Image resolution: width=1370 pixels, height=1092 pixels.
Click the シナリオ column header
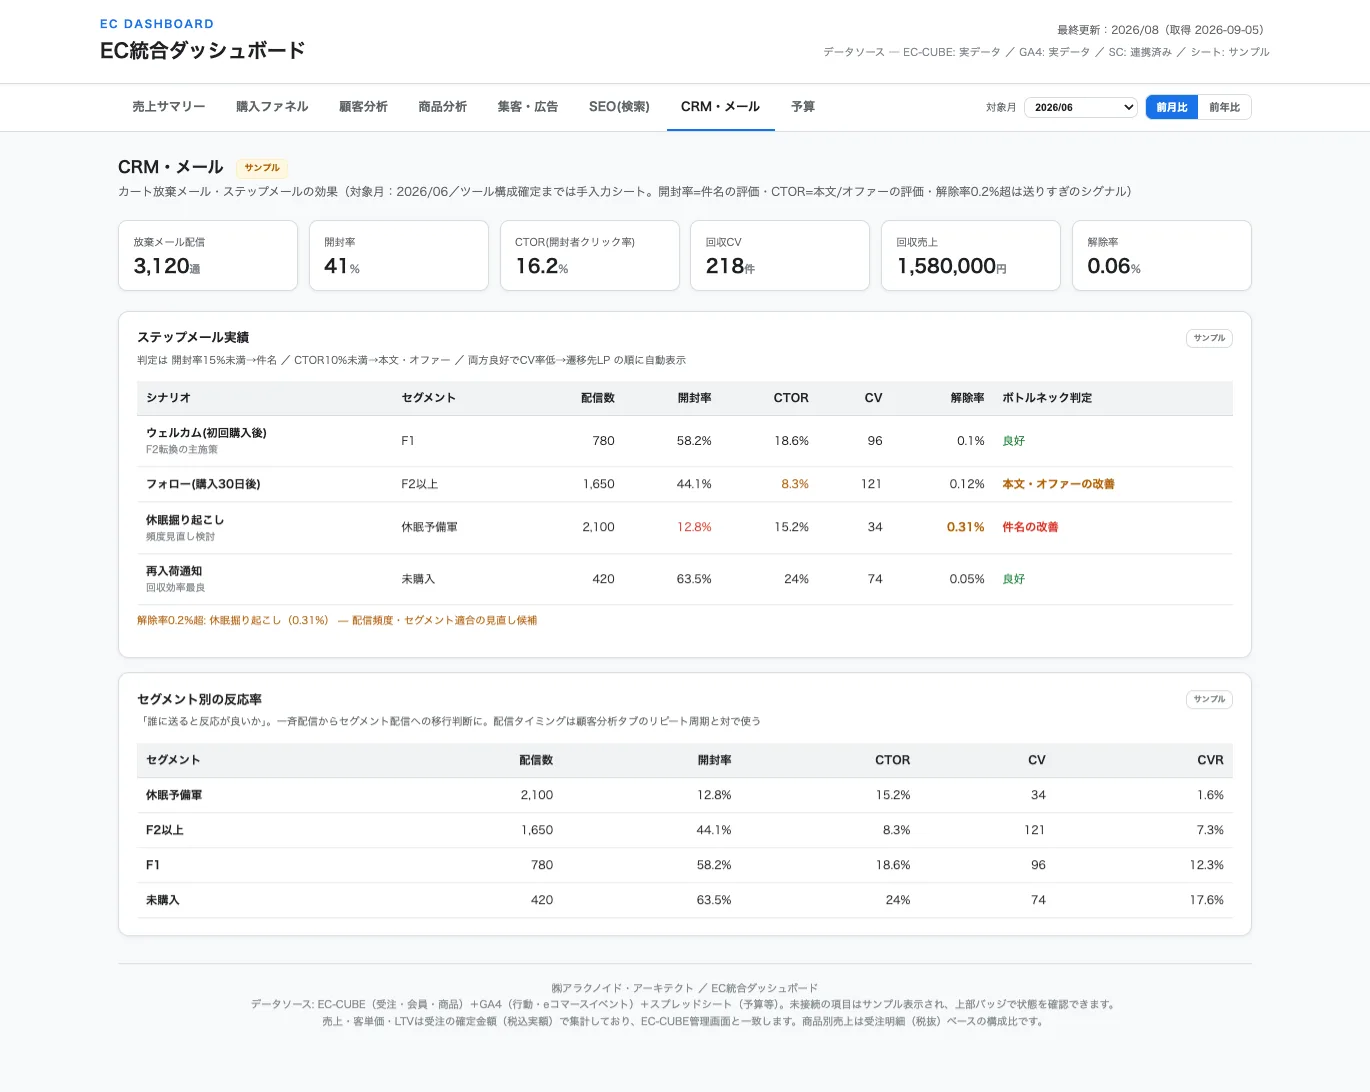[168, 398]
